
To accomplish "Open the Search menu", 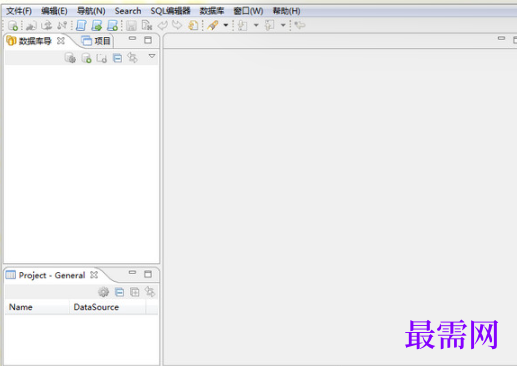I will (128, 11).
